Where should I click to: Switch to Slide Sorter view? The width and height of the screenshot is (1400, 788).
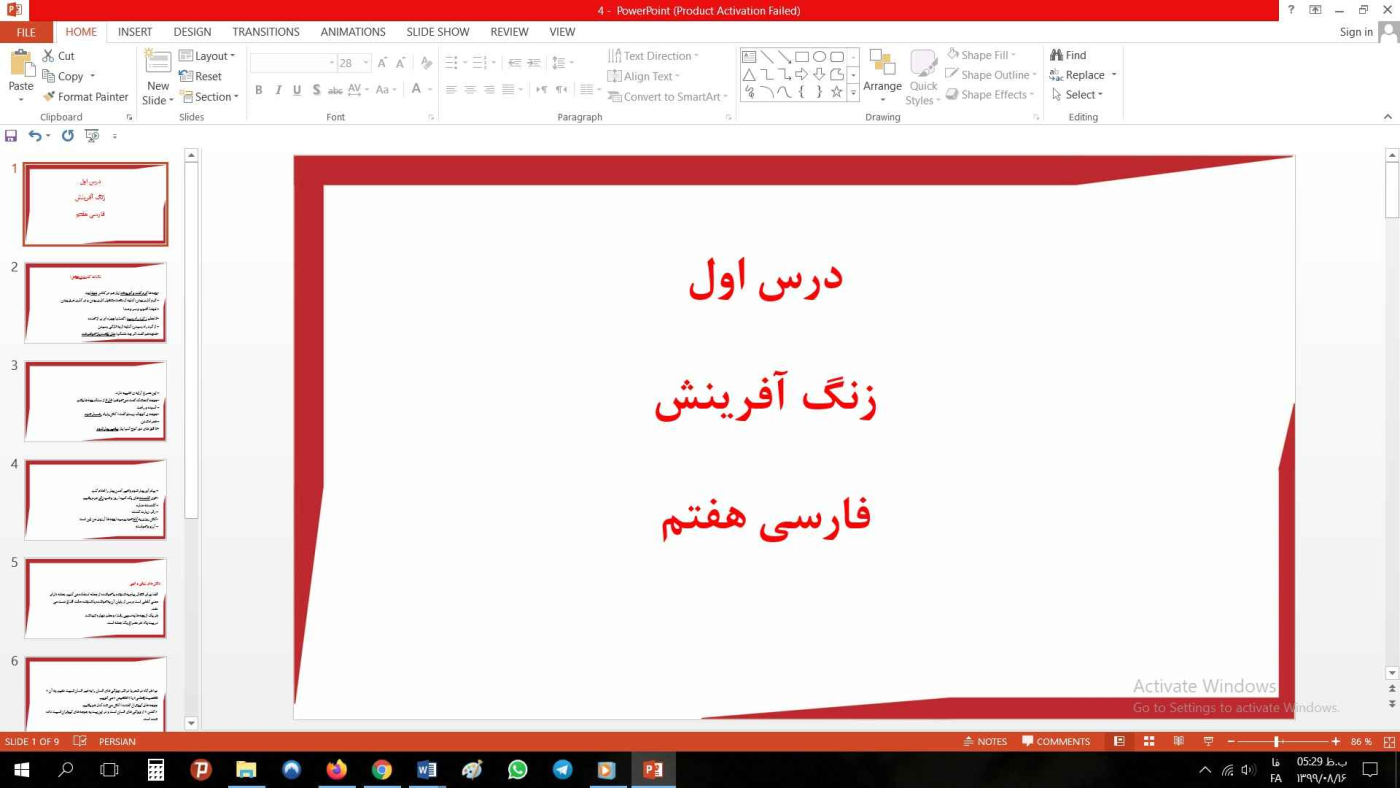[x=1149, y=741]
